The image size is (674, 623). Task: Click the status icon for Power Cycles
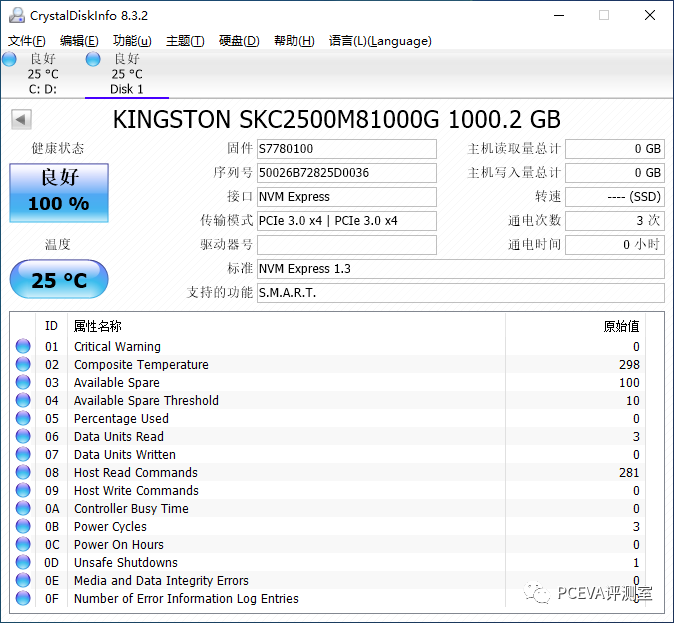[x=23, y=526]
